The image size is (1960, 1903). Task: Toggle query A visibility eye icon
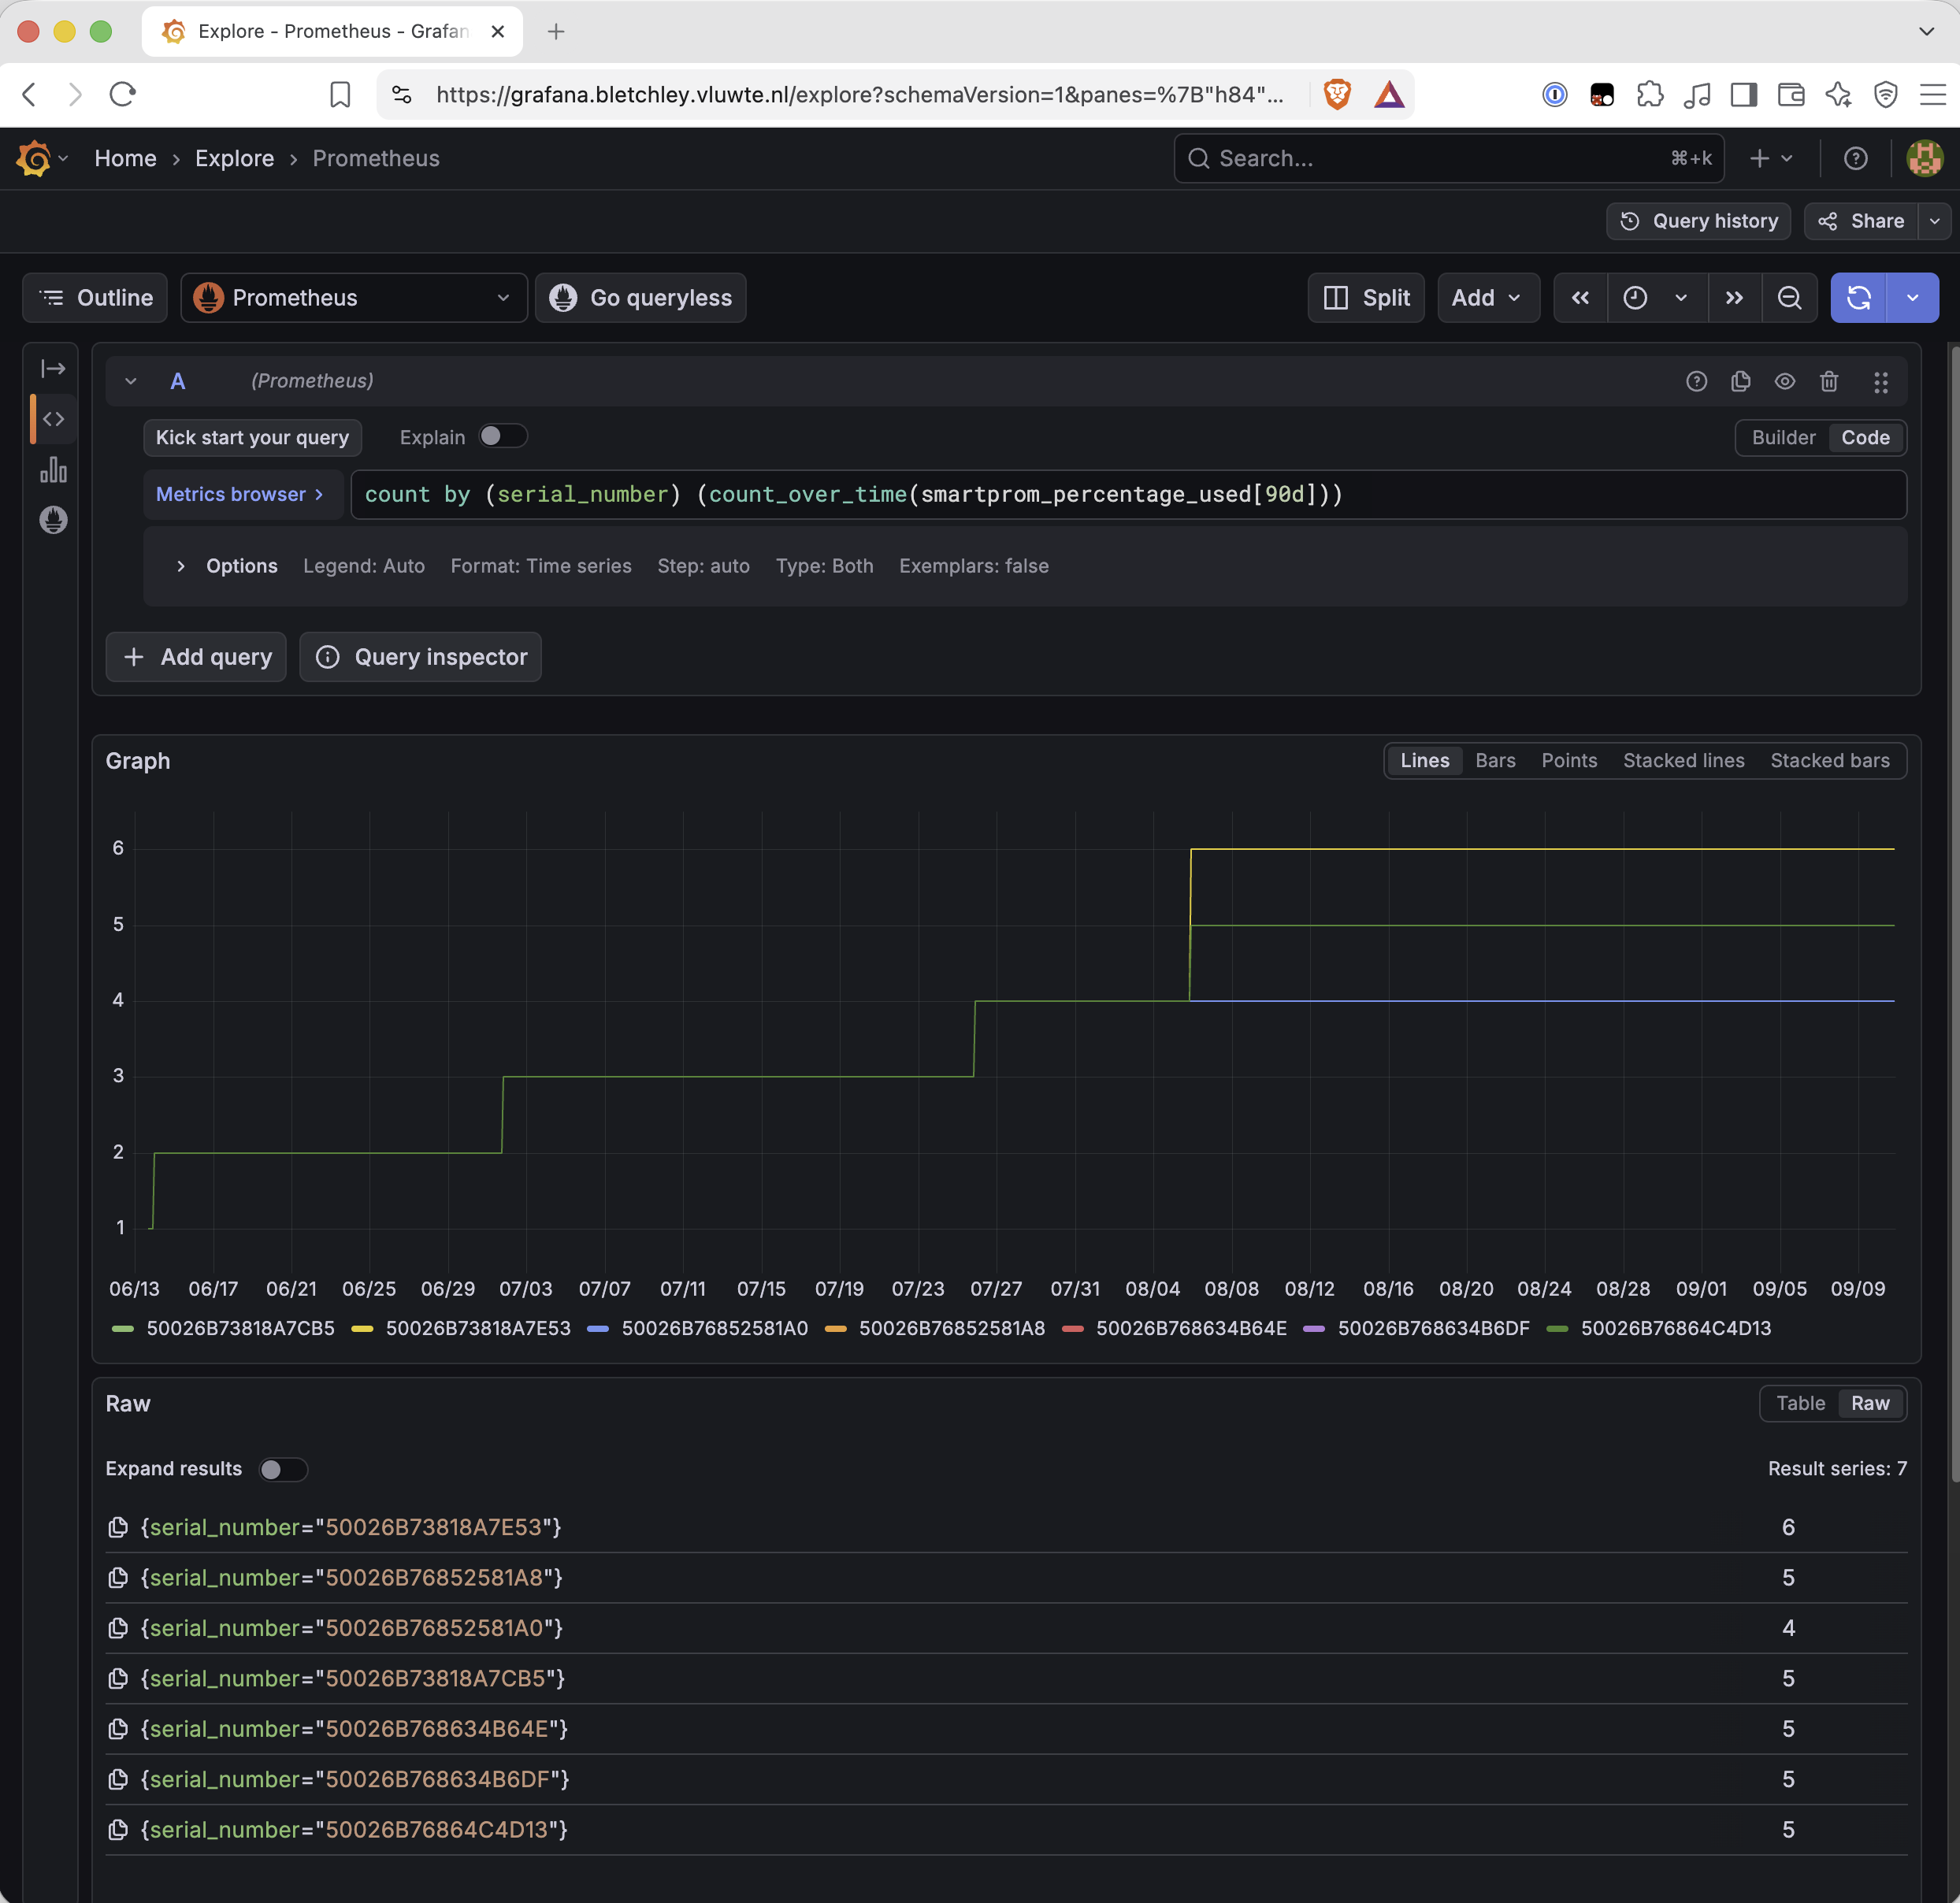point(1785,381)
